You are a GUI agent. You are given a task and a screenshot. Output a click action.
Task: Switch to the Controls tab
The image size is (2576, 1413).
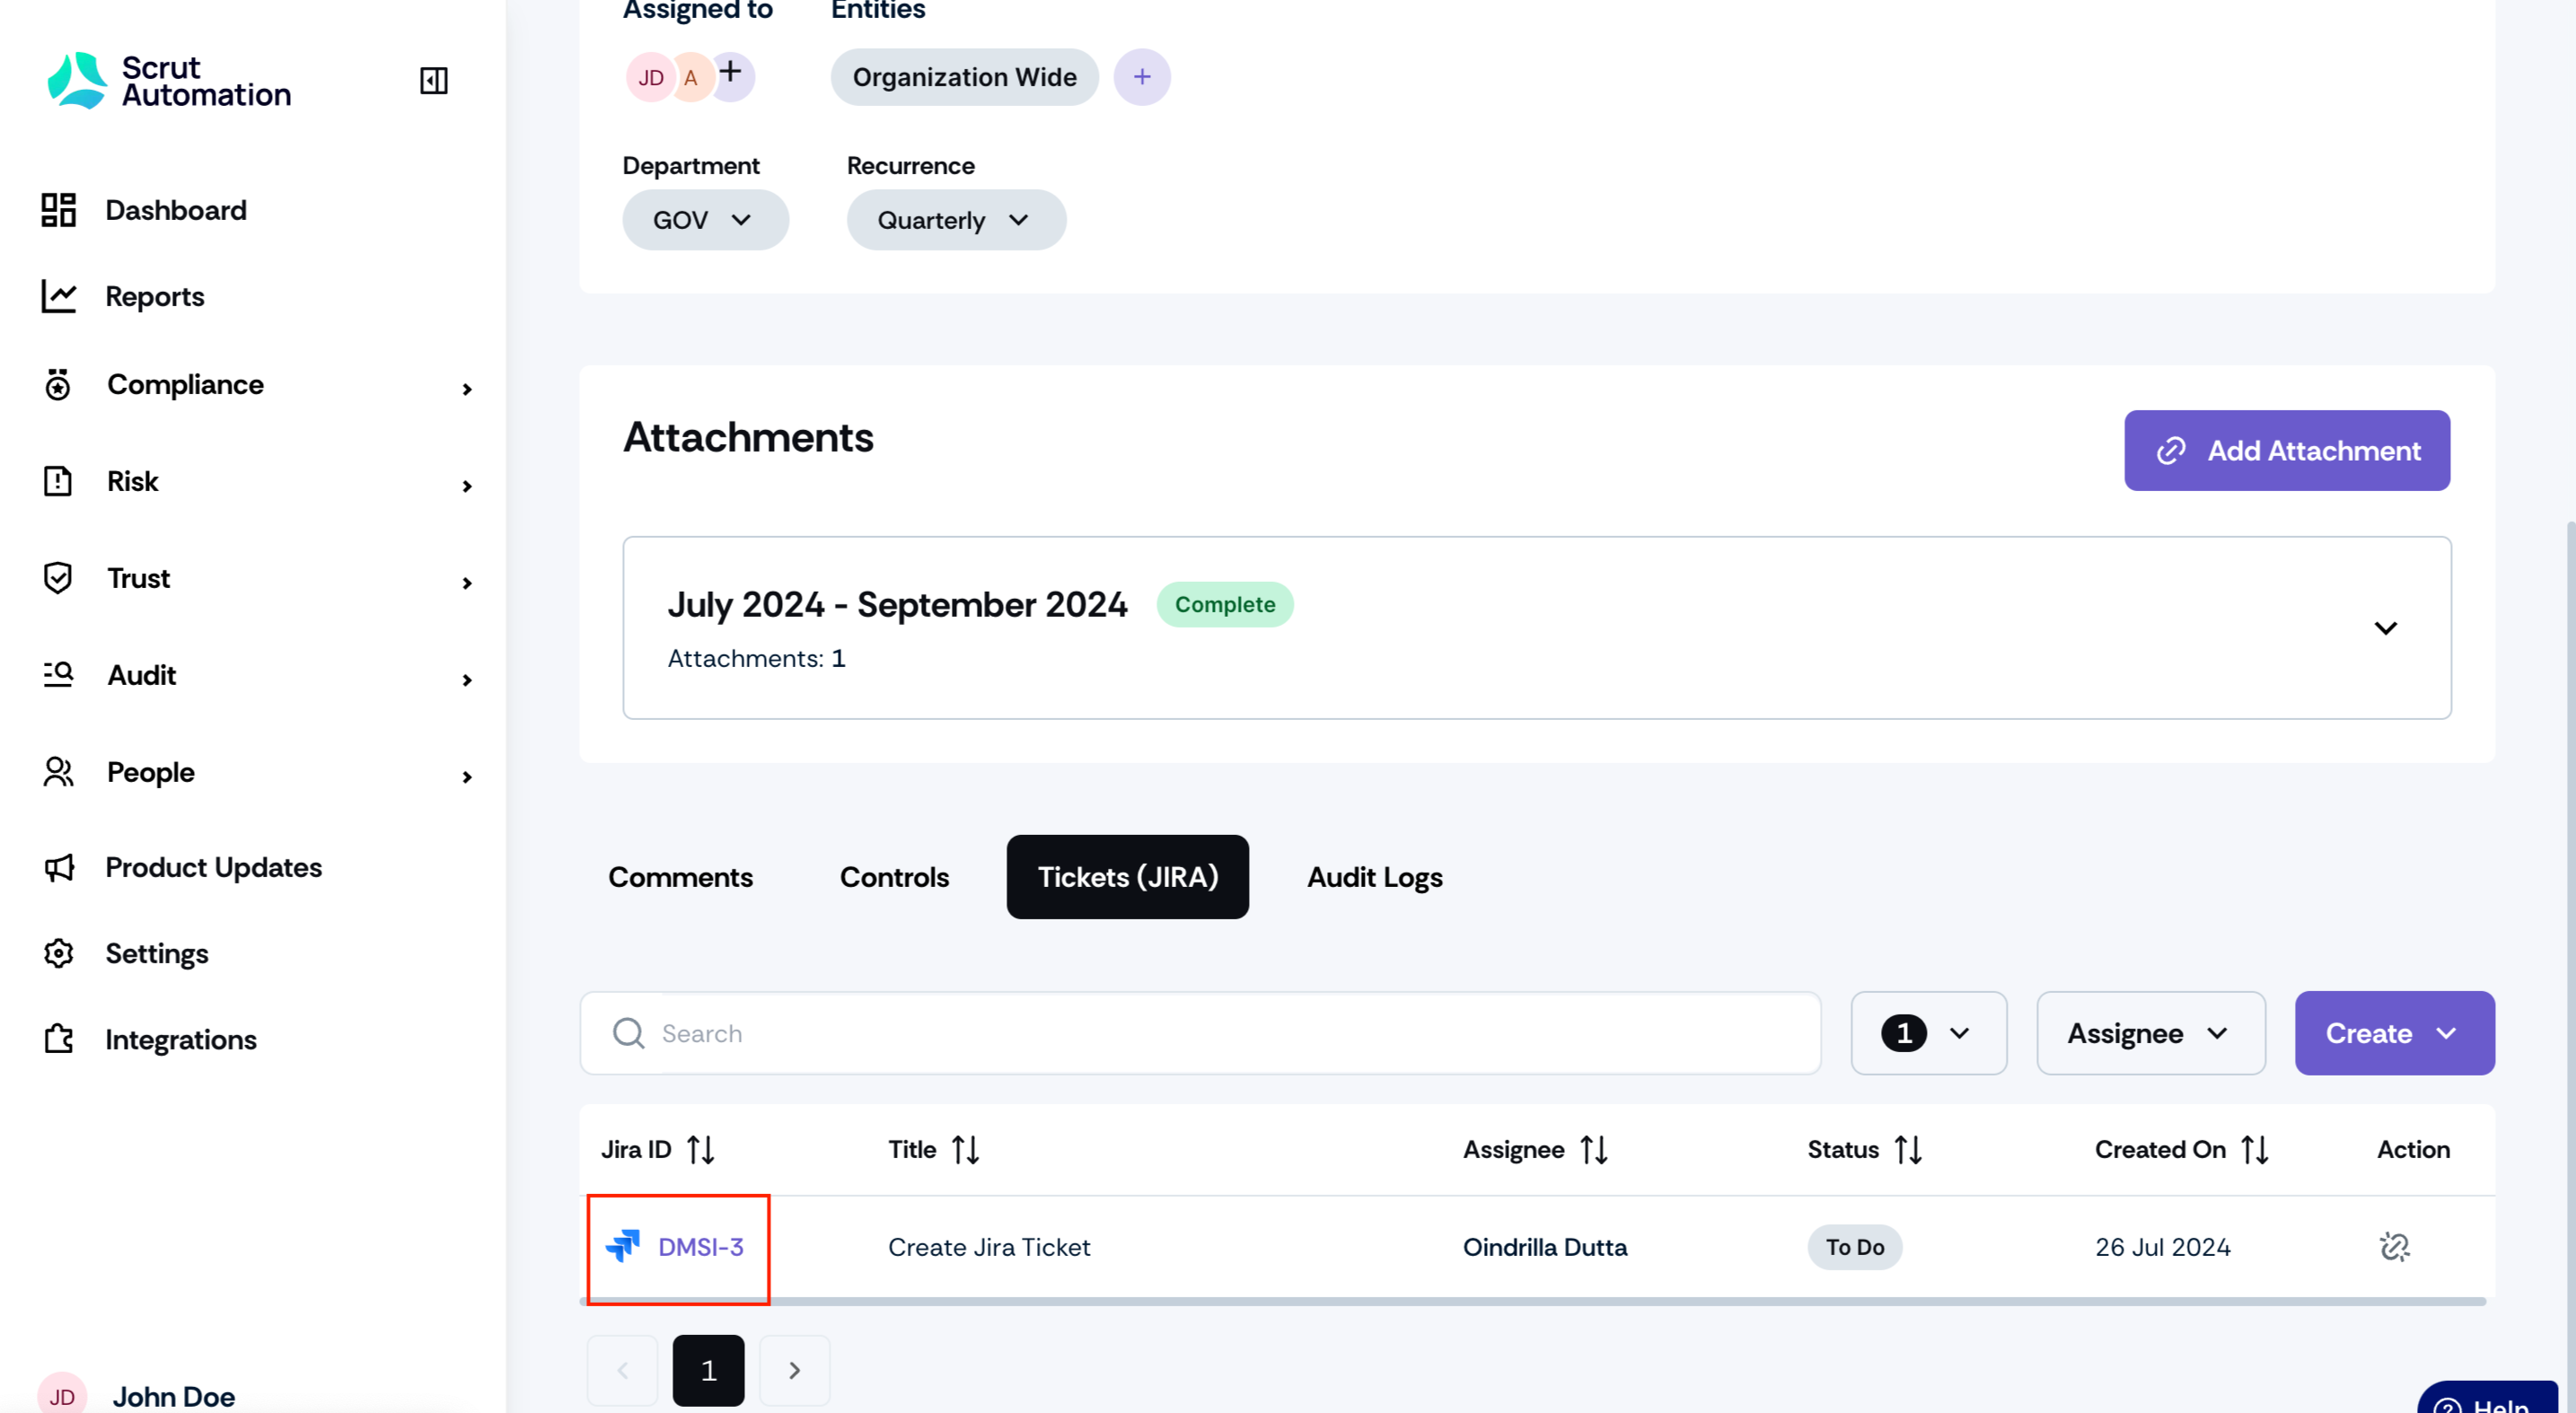[x=894, y=877]
